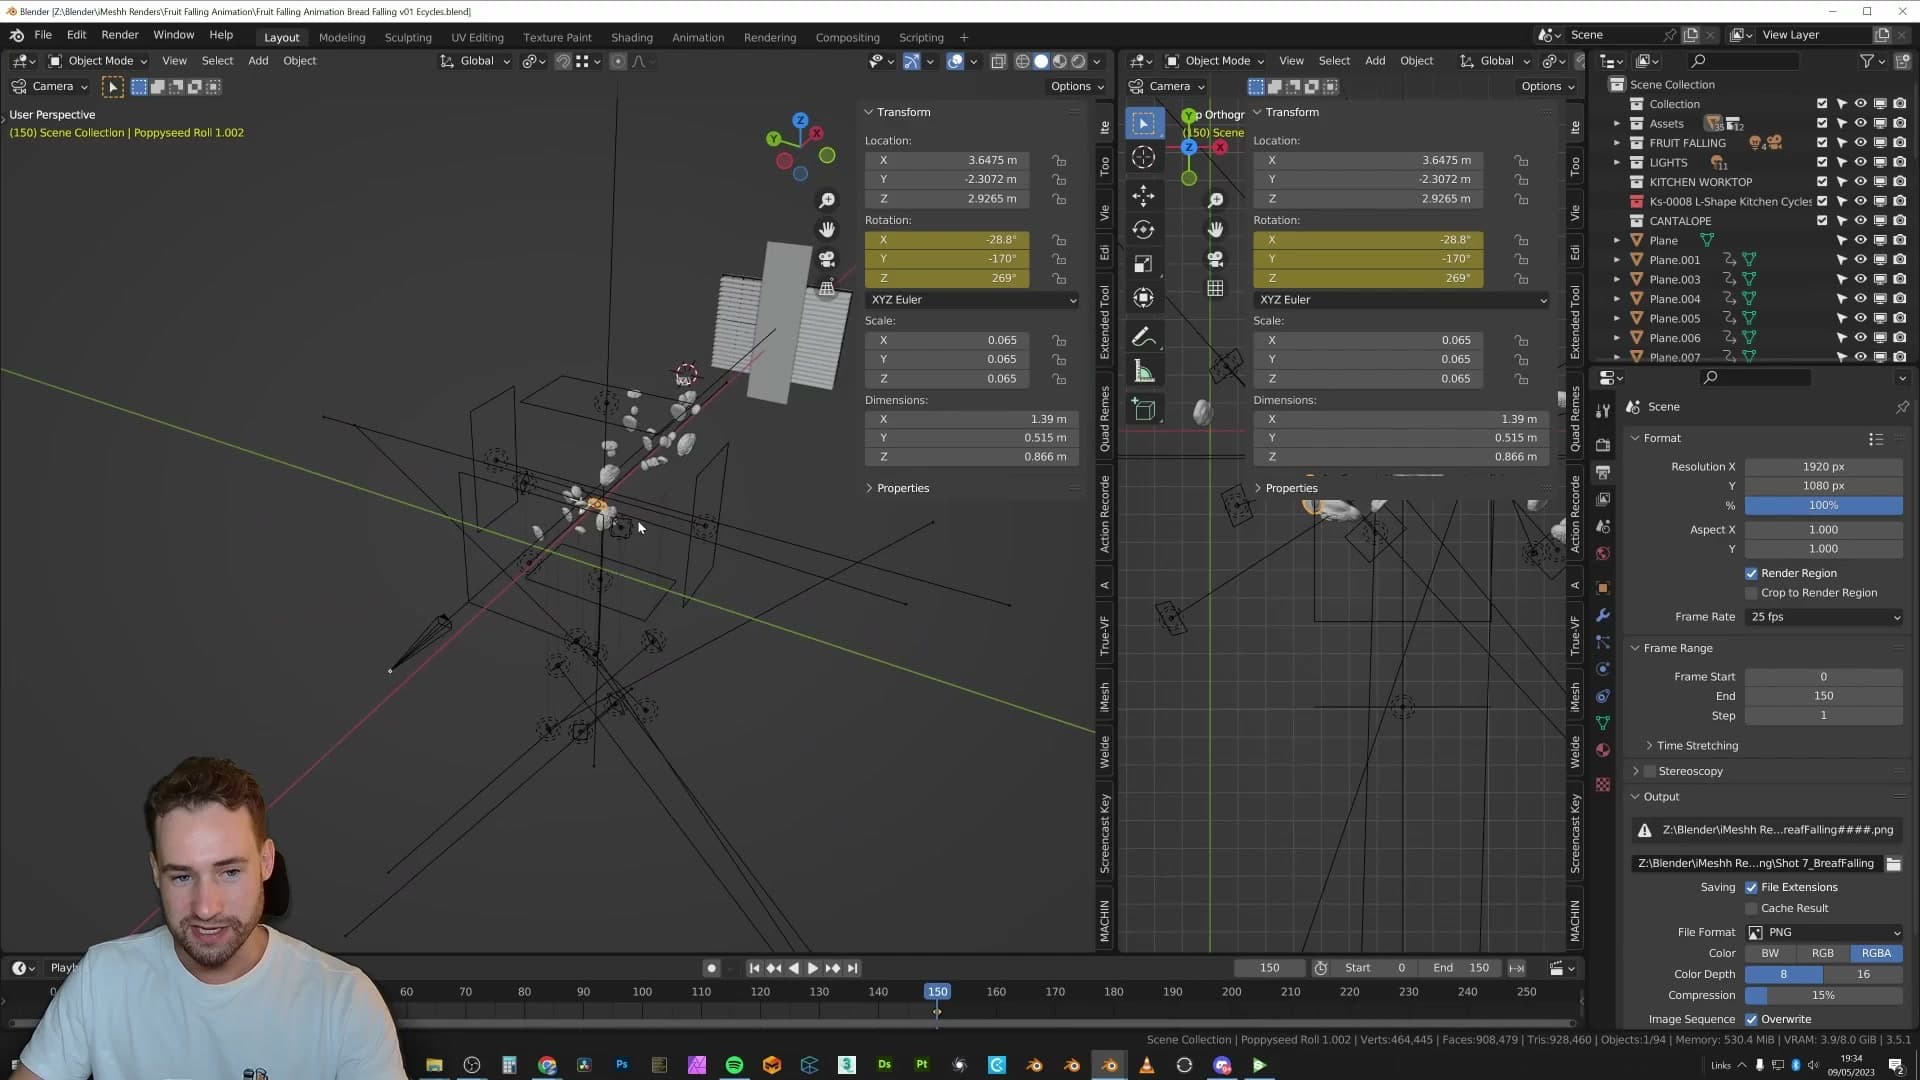Set Color Depth to 16
Screen dimensions: 1920x1080
tap(1863, 975)
